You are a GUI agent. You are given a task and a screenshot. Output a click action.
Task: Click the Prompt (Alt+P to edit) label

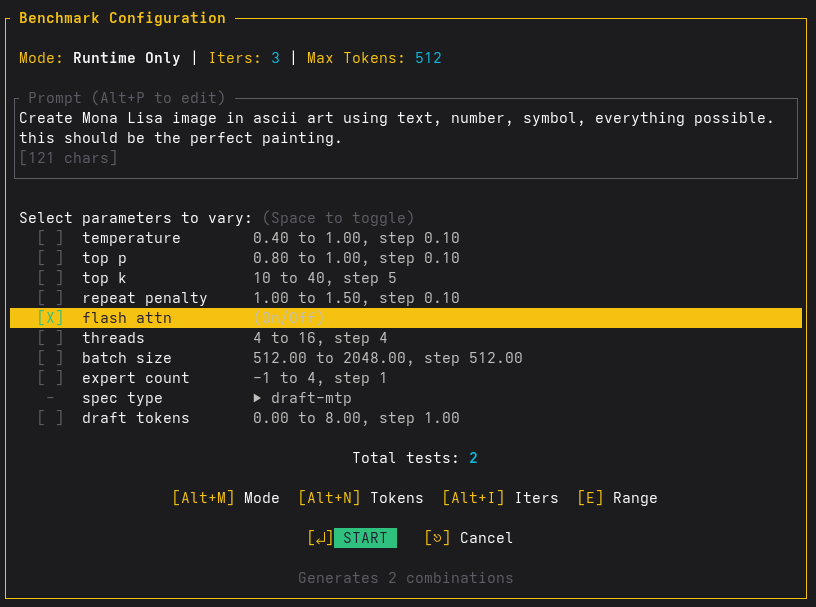(x=126, y=98)
